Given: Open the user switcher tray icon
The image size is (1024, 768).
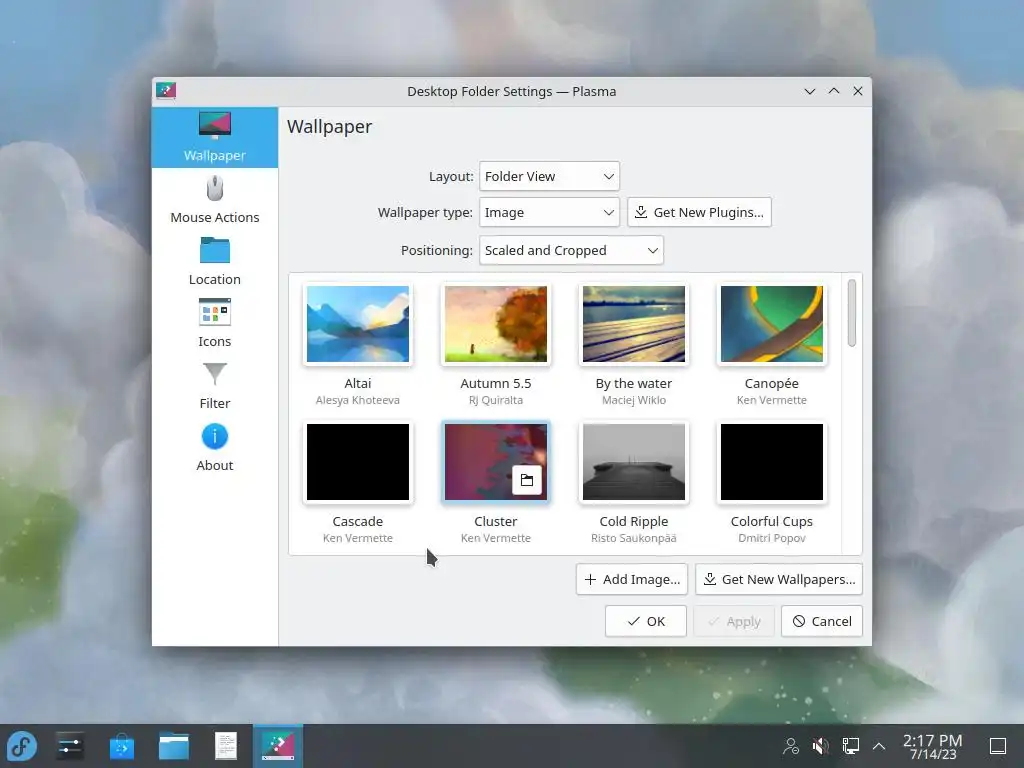Looking at the screenshot, I should click(x=791, y=746).
